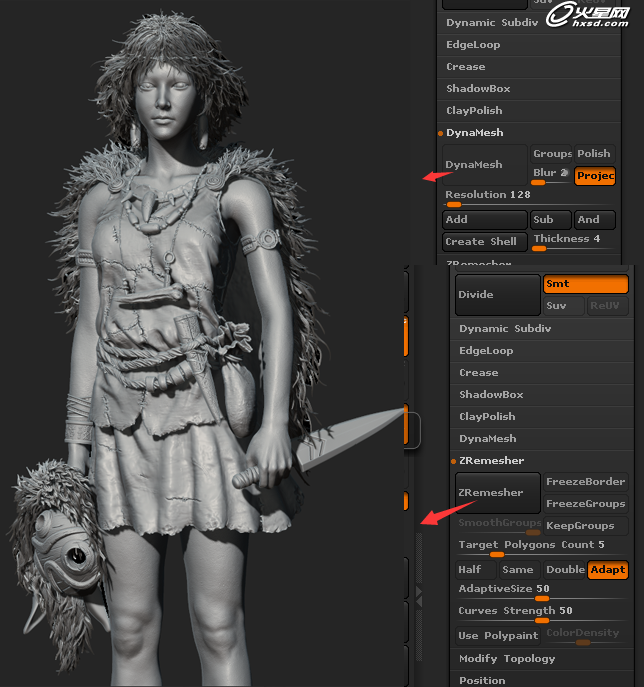Adjust the Resolution 128 slider
Image resolution: width=644 pixels, height=687 pixels.
pyautogui.click(x=529, y=198)
